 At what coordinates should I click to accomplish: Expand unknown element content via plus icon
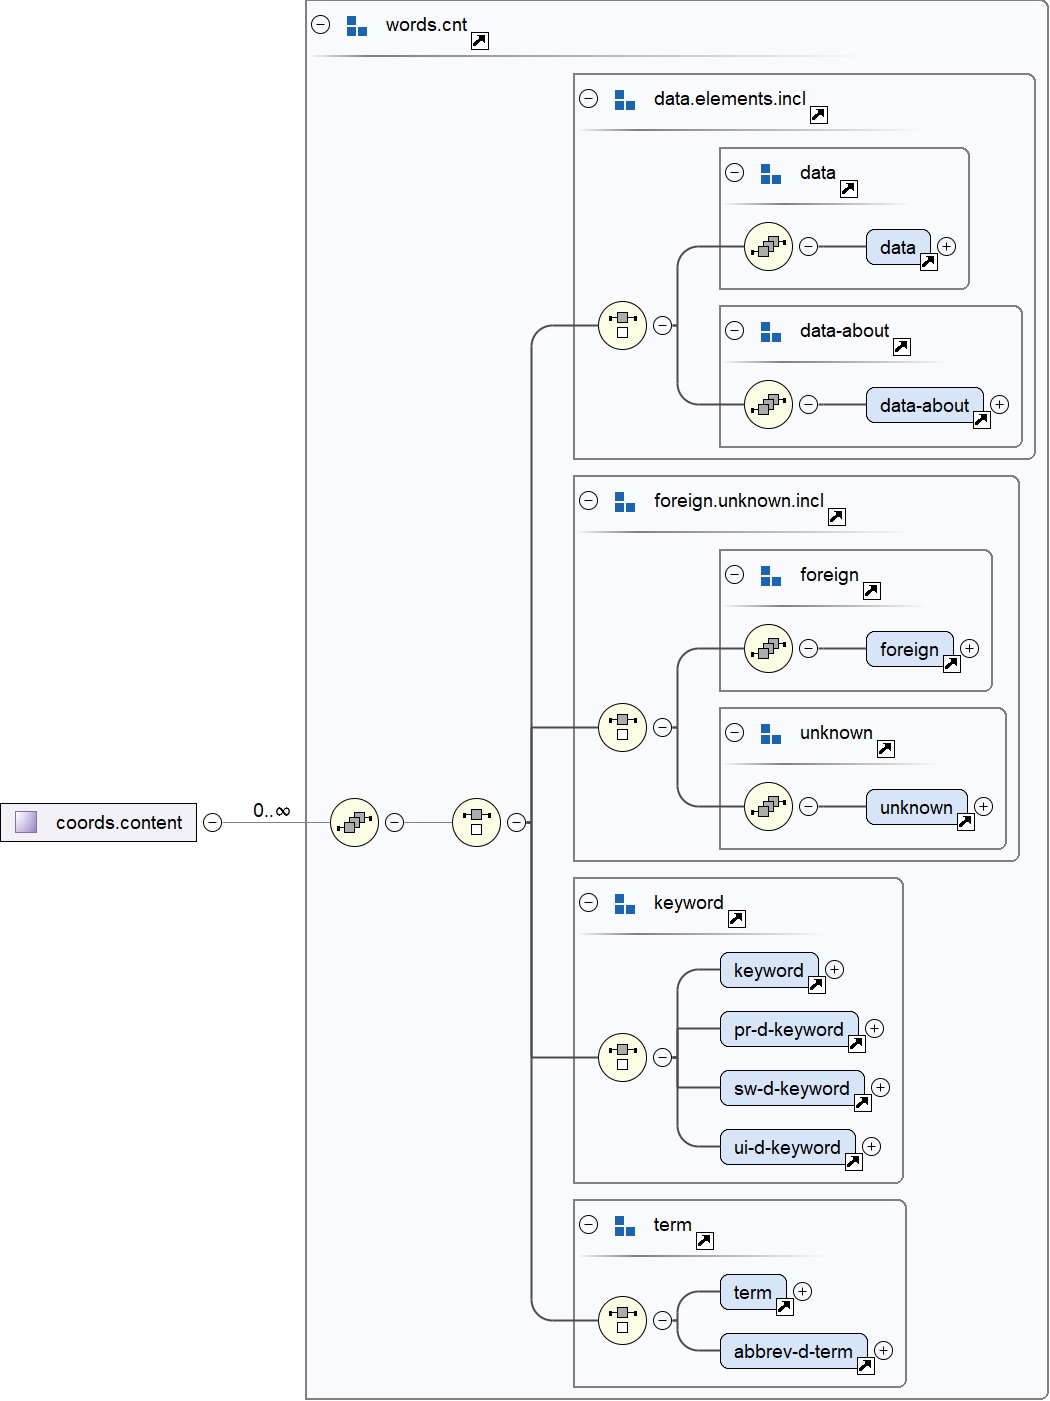[984, 806]
